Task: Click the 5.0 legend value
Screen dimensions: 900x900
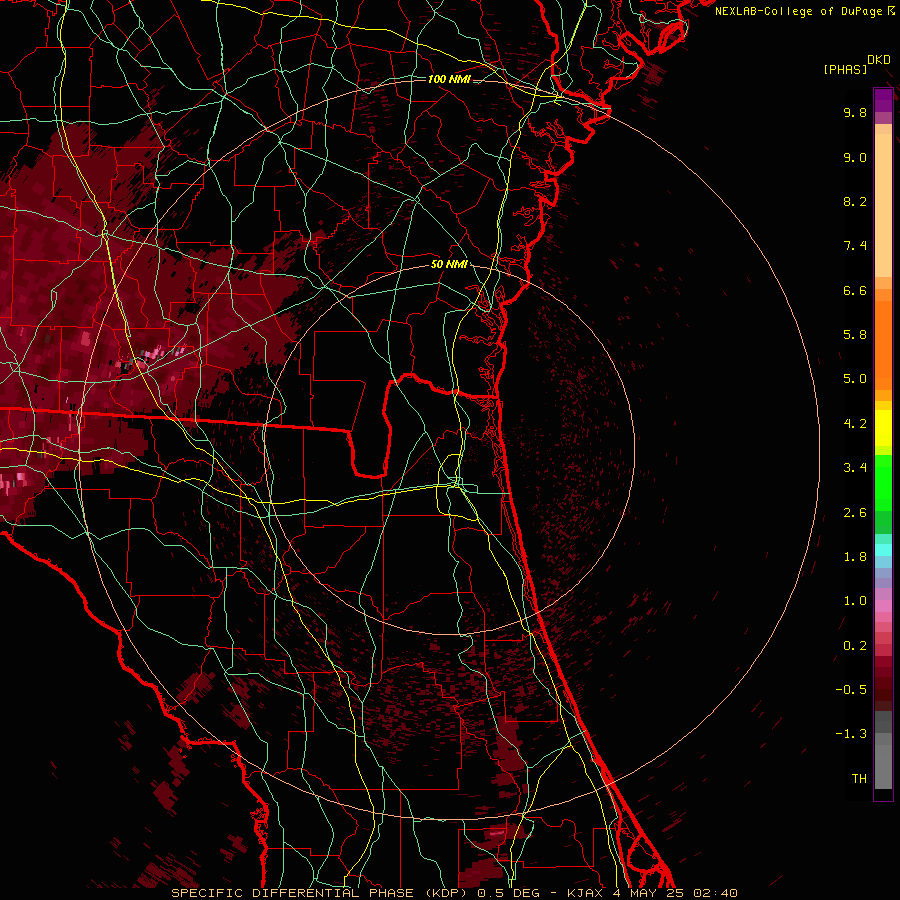Action: pos(855,379)
